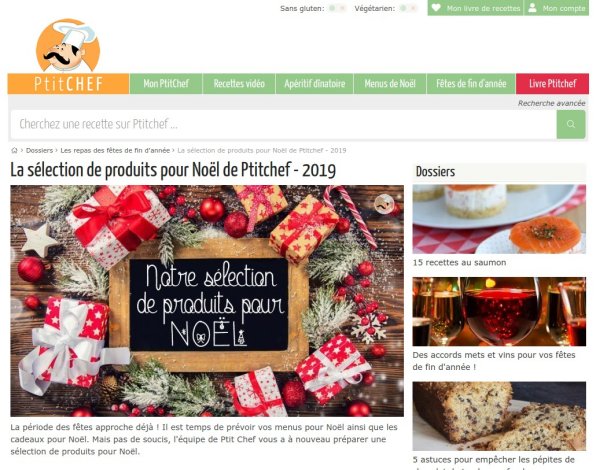The width and height of the screenshot is (600, 470).
Task: Open the Mon PtitChef menu
Action: click(166, 83)
